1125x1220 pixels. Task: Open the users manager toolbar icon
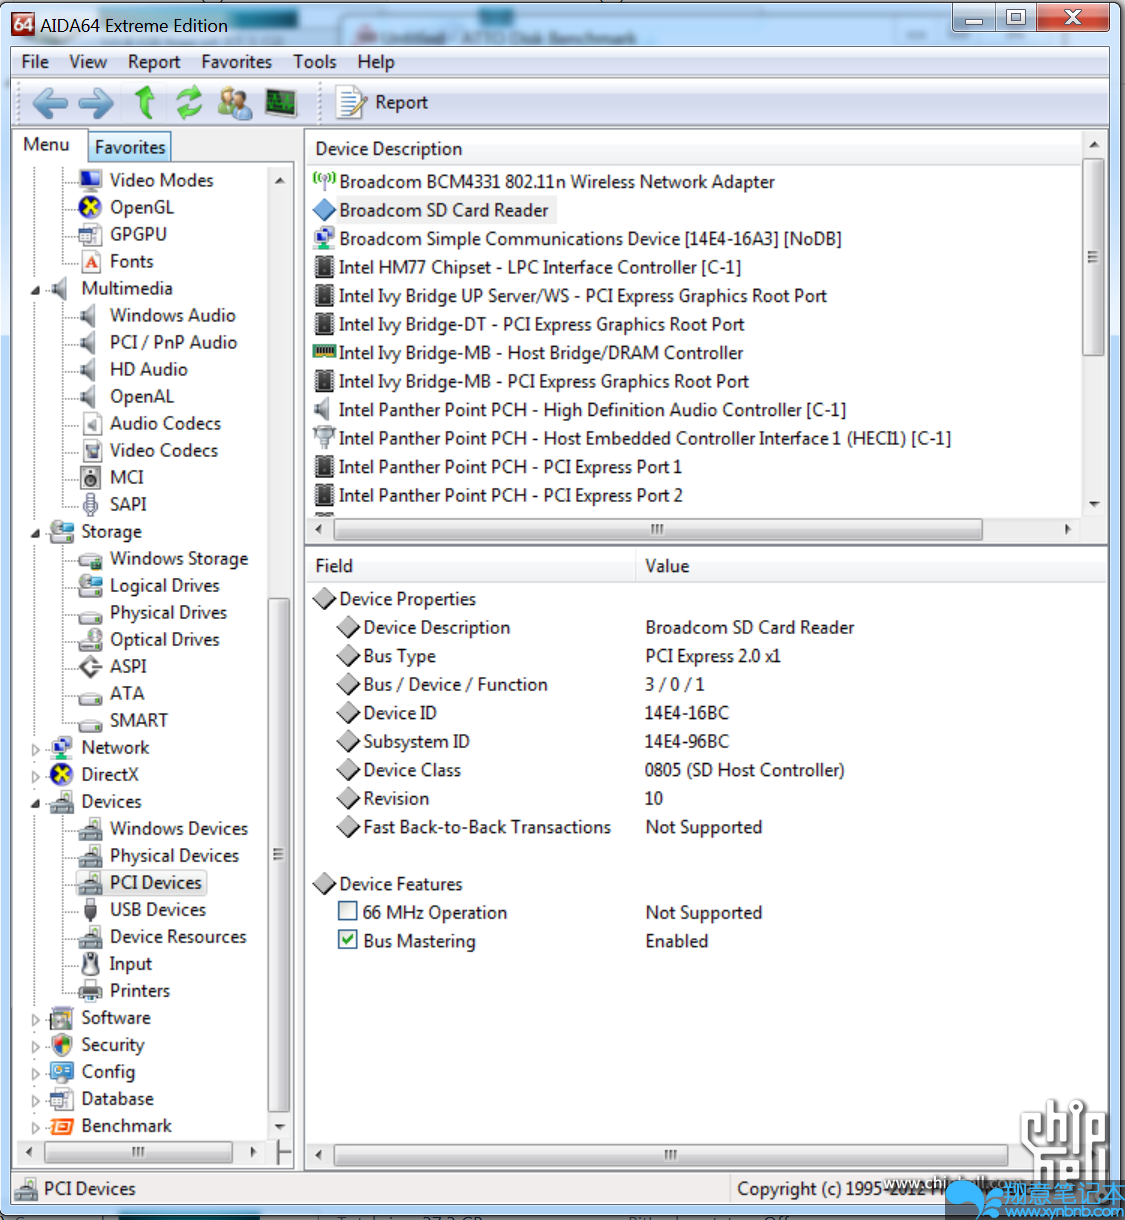[x=235, y=102]
